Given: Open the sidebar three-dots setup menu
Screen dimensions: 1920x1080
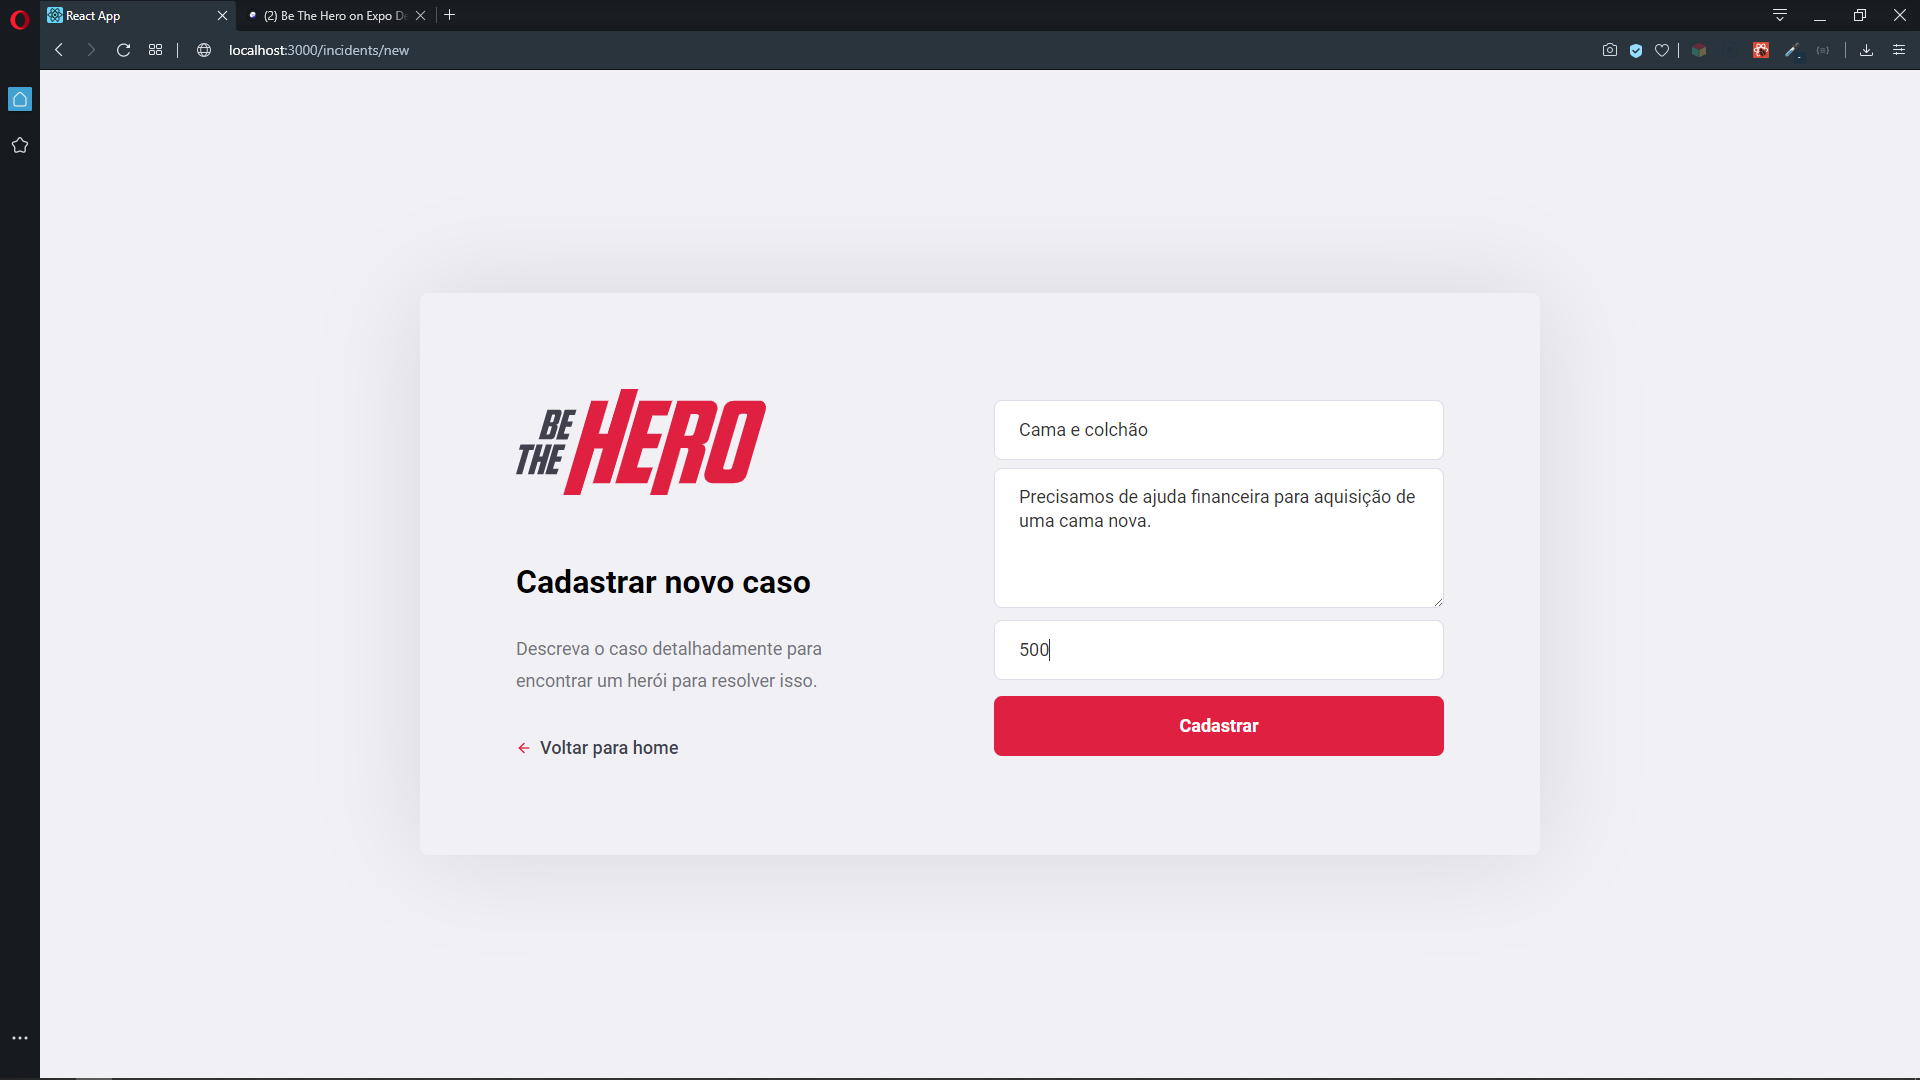Looking at the screenshot, I should 19,1038.
